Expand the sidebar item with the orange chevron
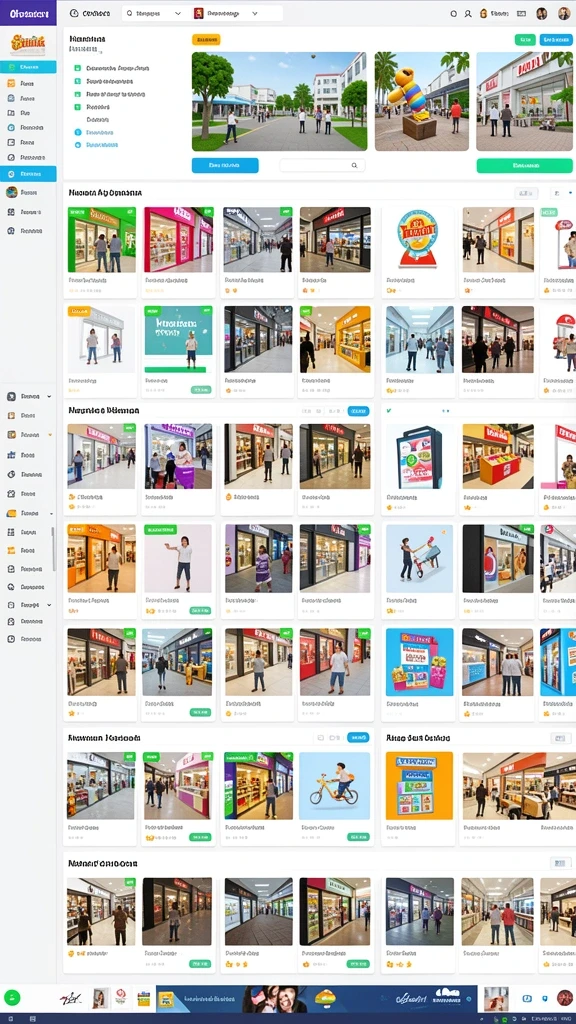Screen dimensions: 576x1024 [x=29, y=434]
